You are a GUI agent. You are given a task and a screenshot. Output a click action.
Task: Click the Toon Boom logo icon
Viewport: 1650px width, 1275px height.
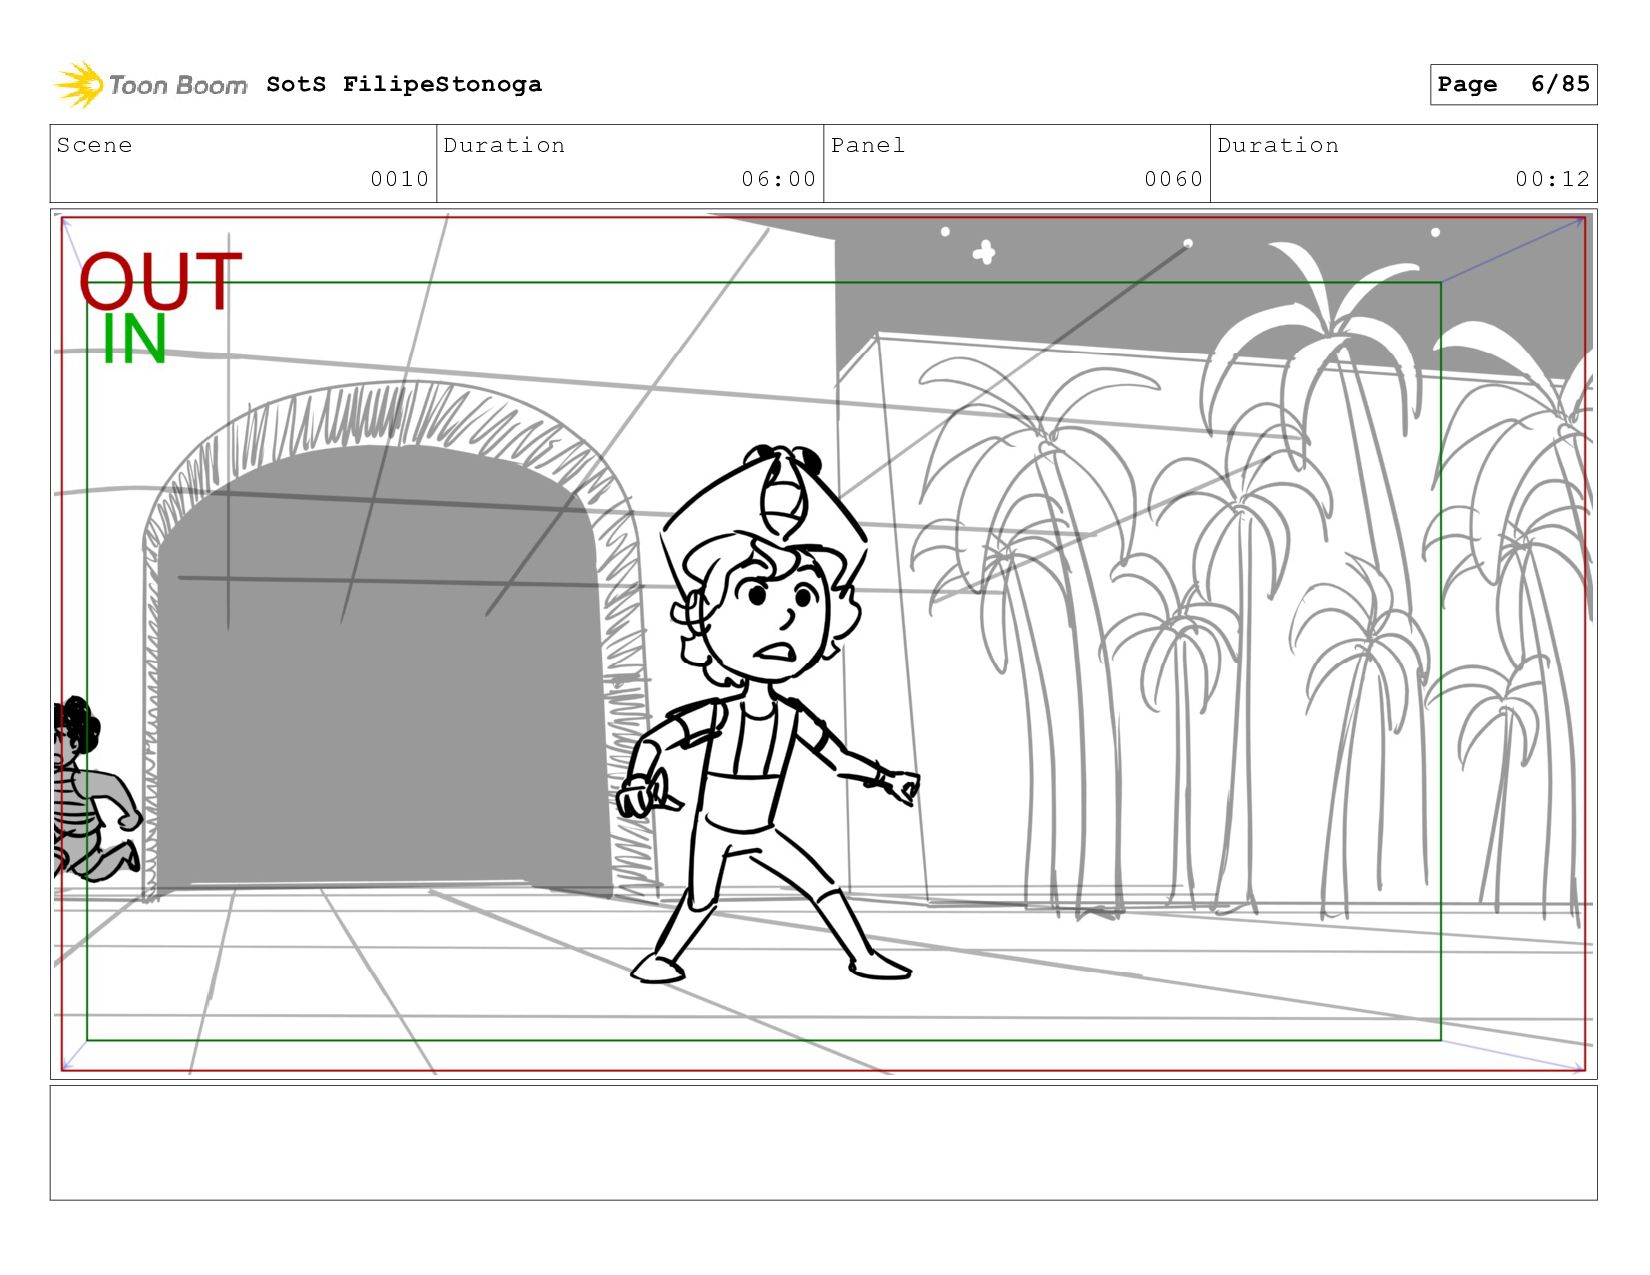pos(79,84)
